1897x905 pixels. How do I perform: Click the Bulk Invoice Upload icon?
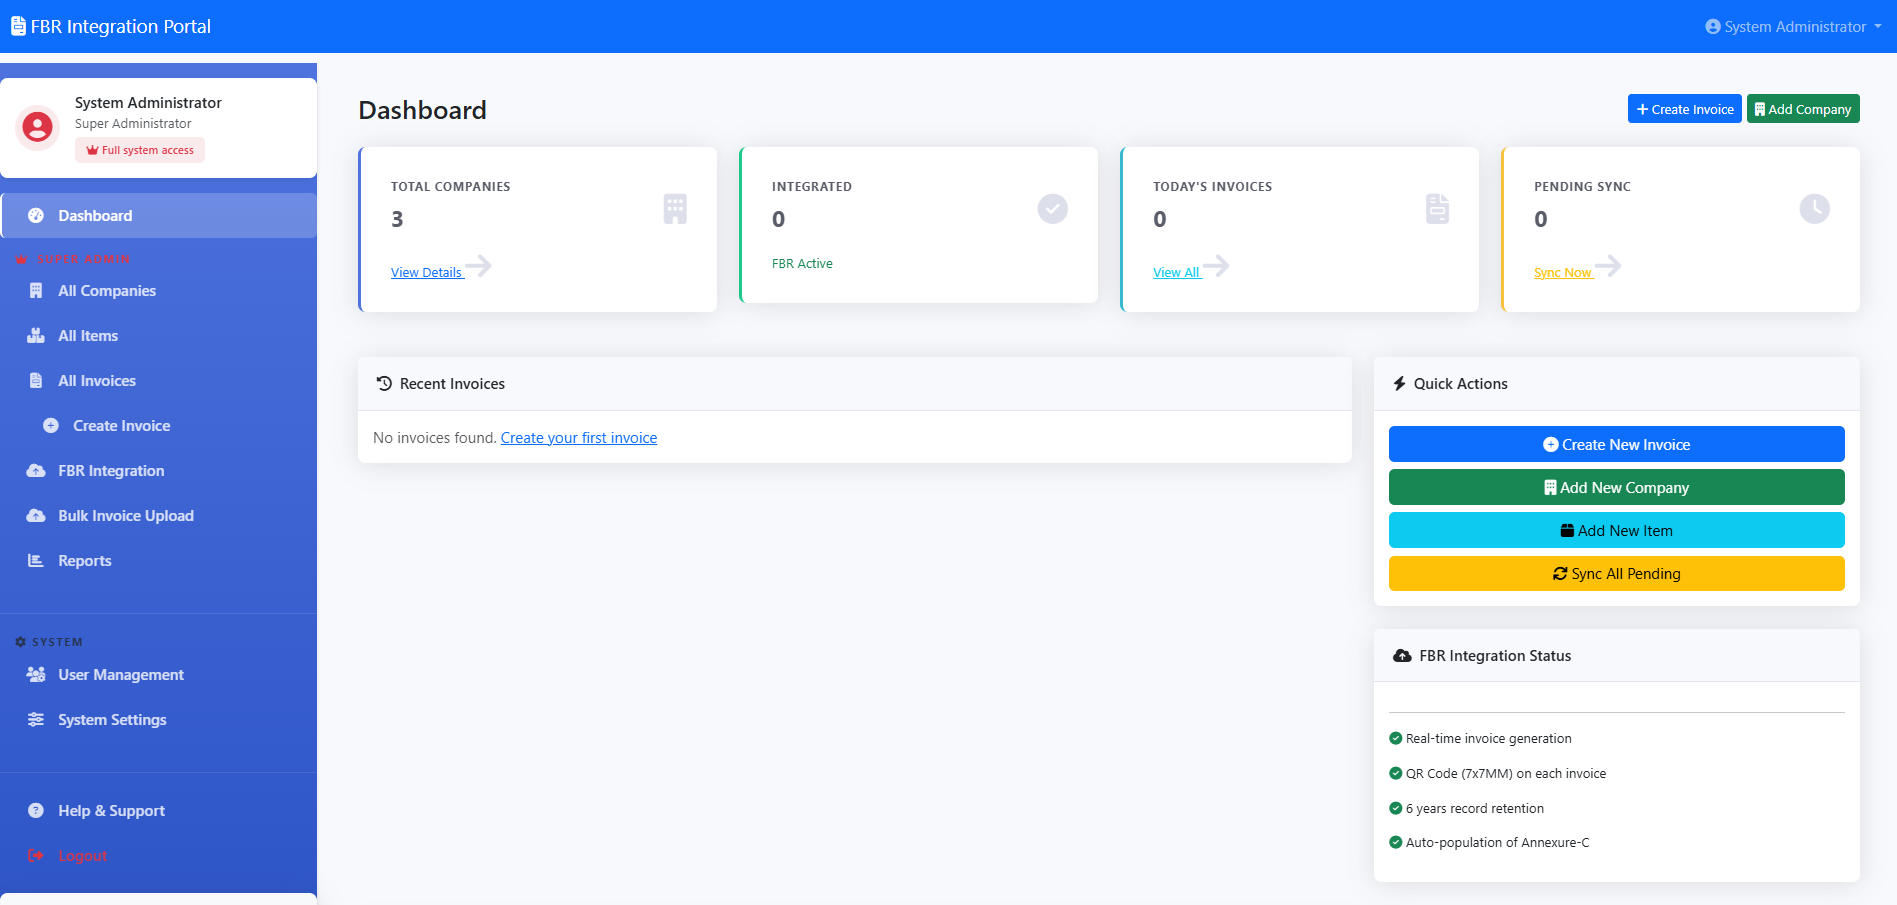(x=36, y=515)
